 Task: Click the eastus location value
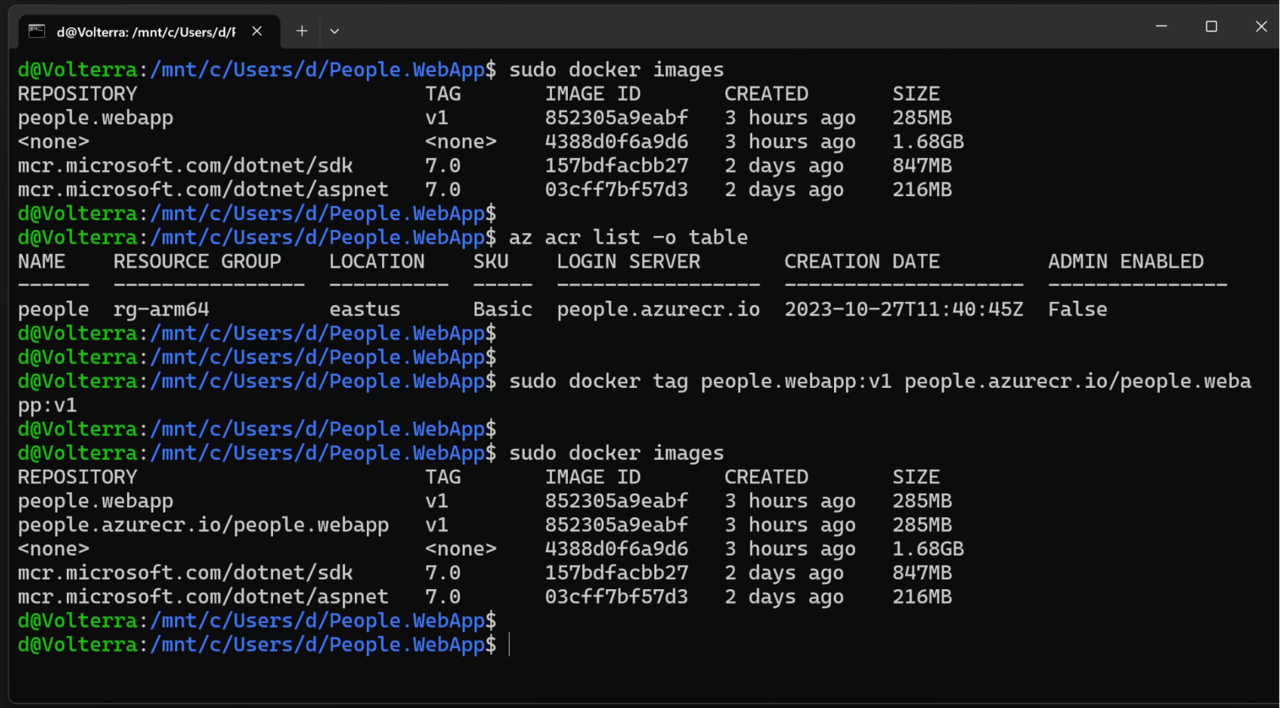pos(364,309)
